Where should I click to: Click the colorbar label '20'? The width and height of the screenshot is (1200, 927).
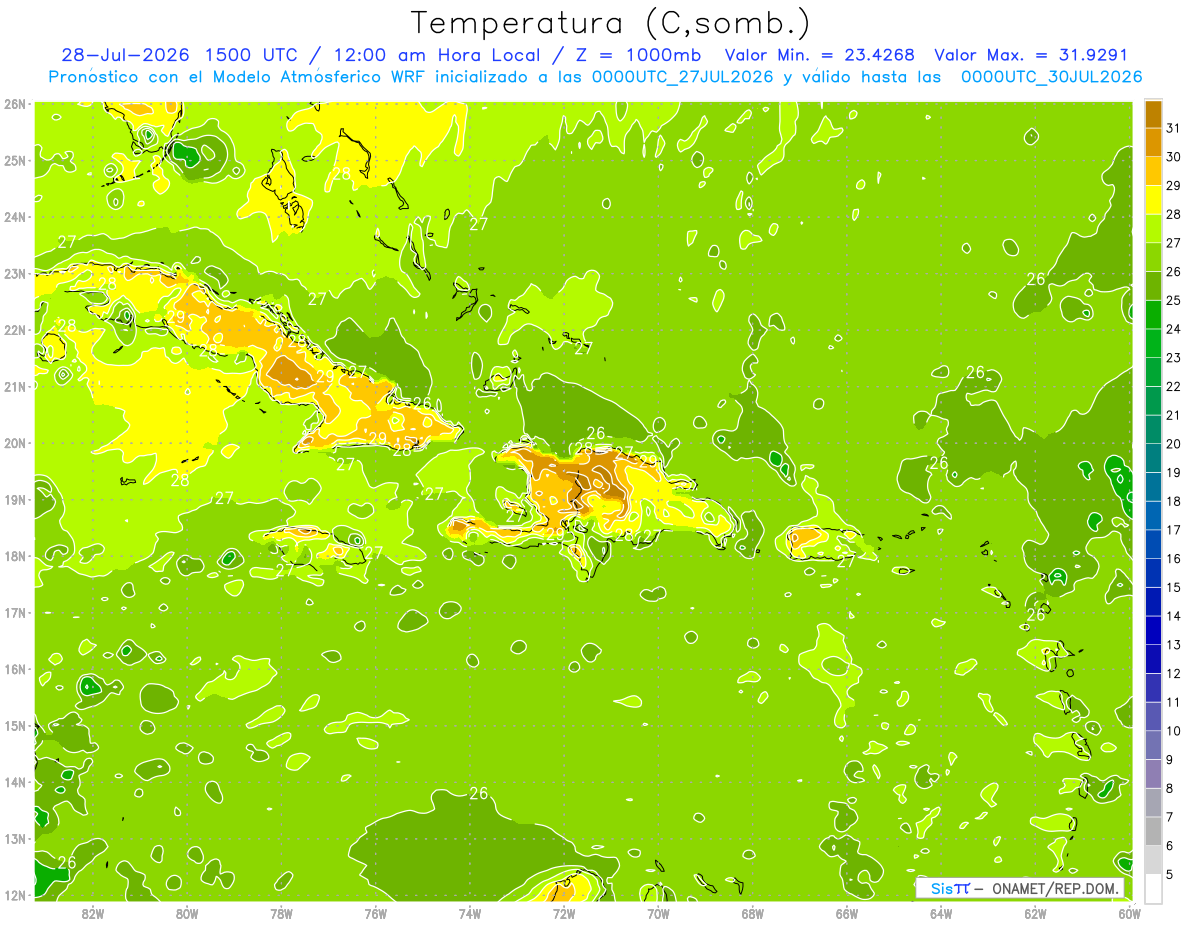(1173, 444)
